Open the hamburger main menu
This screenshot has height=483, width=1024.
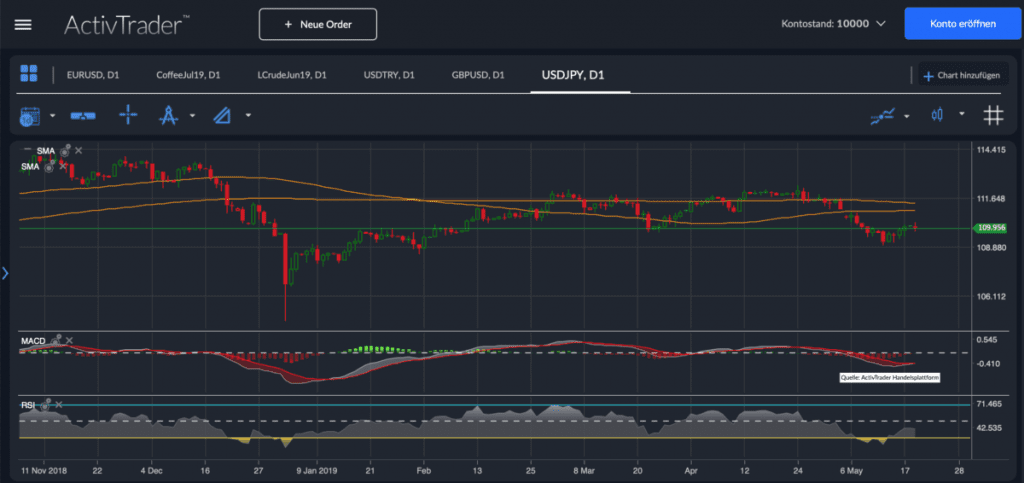tap(23, 25)
